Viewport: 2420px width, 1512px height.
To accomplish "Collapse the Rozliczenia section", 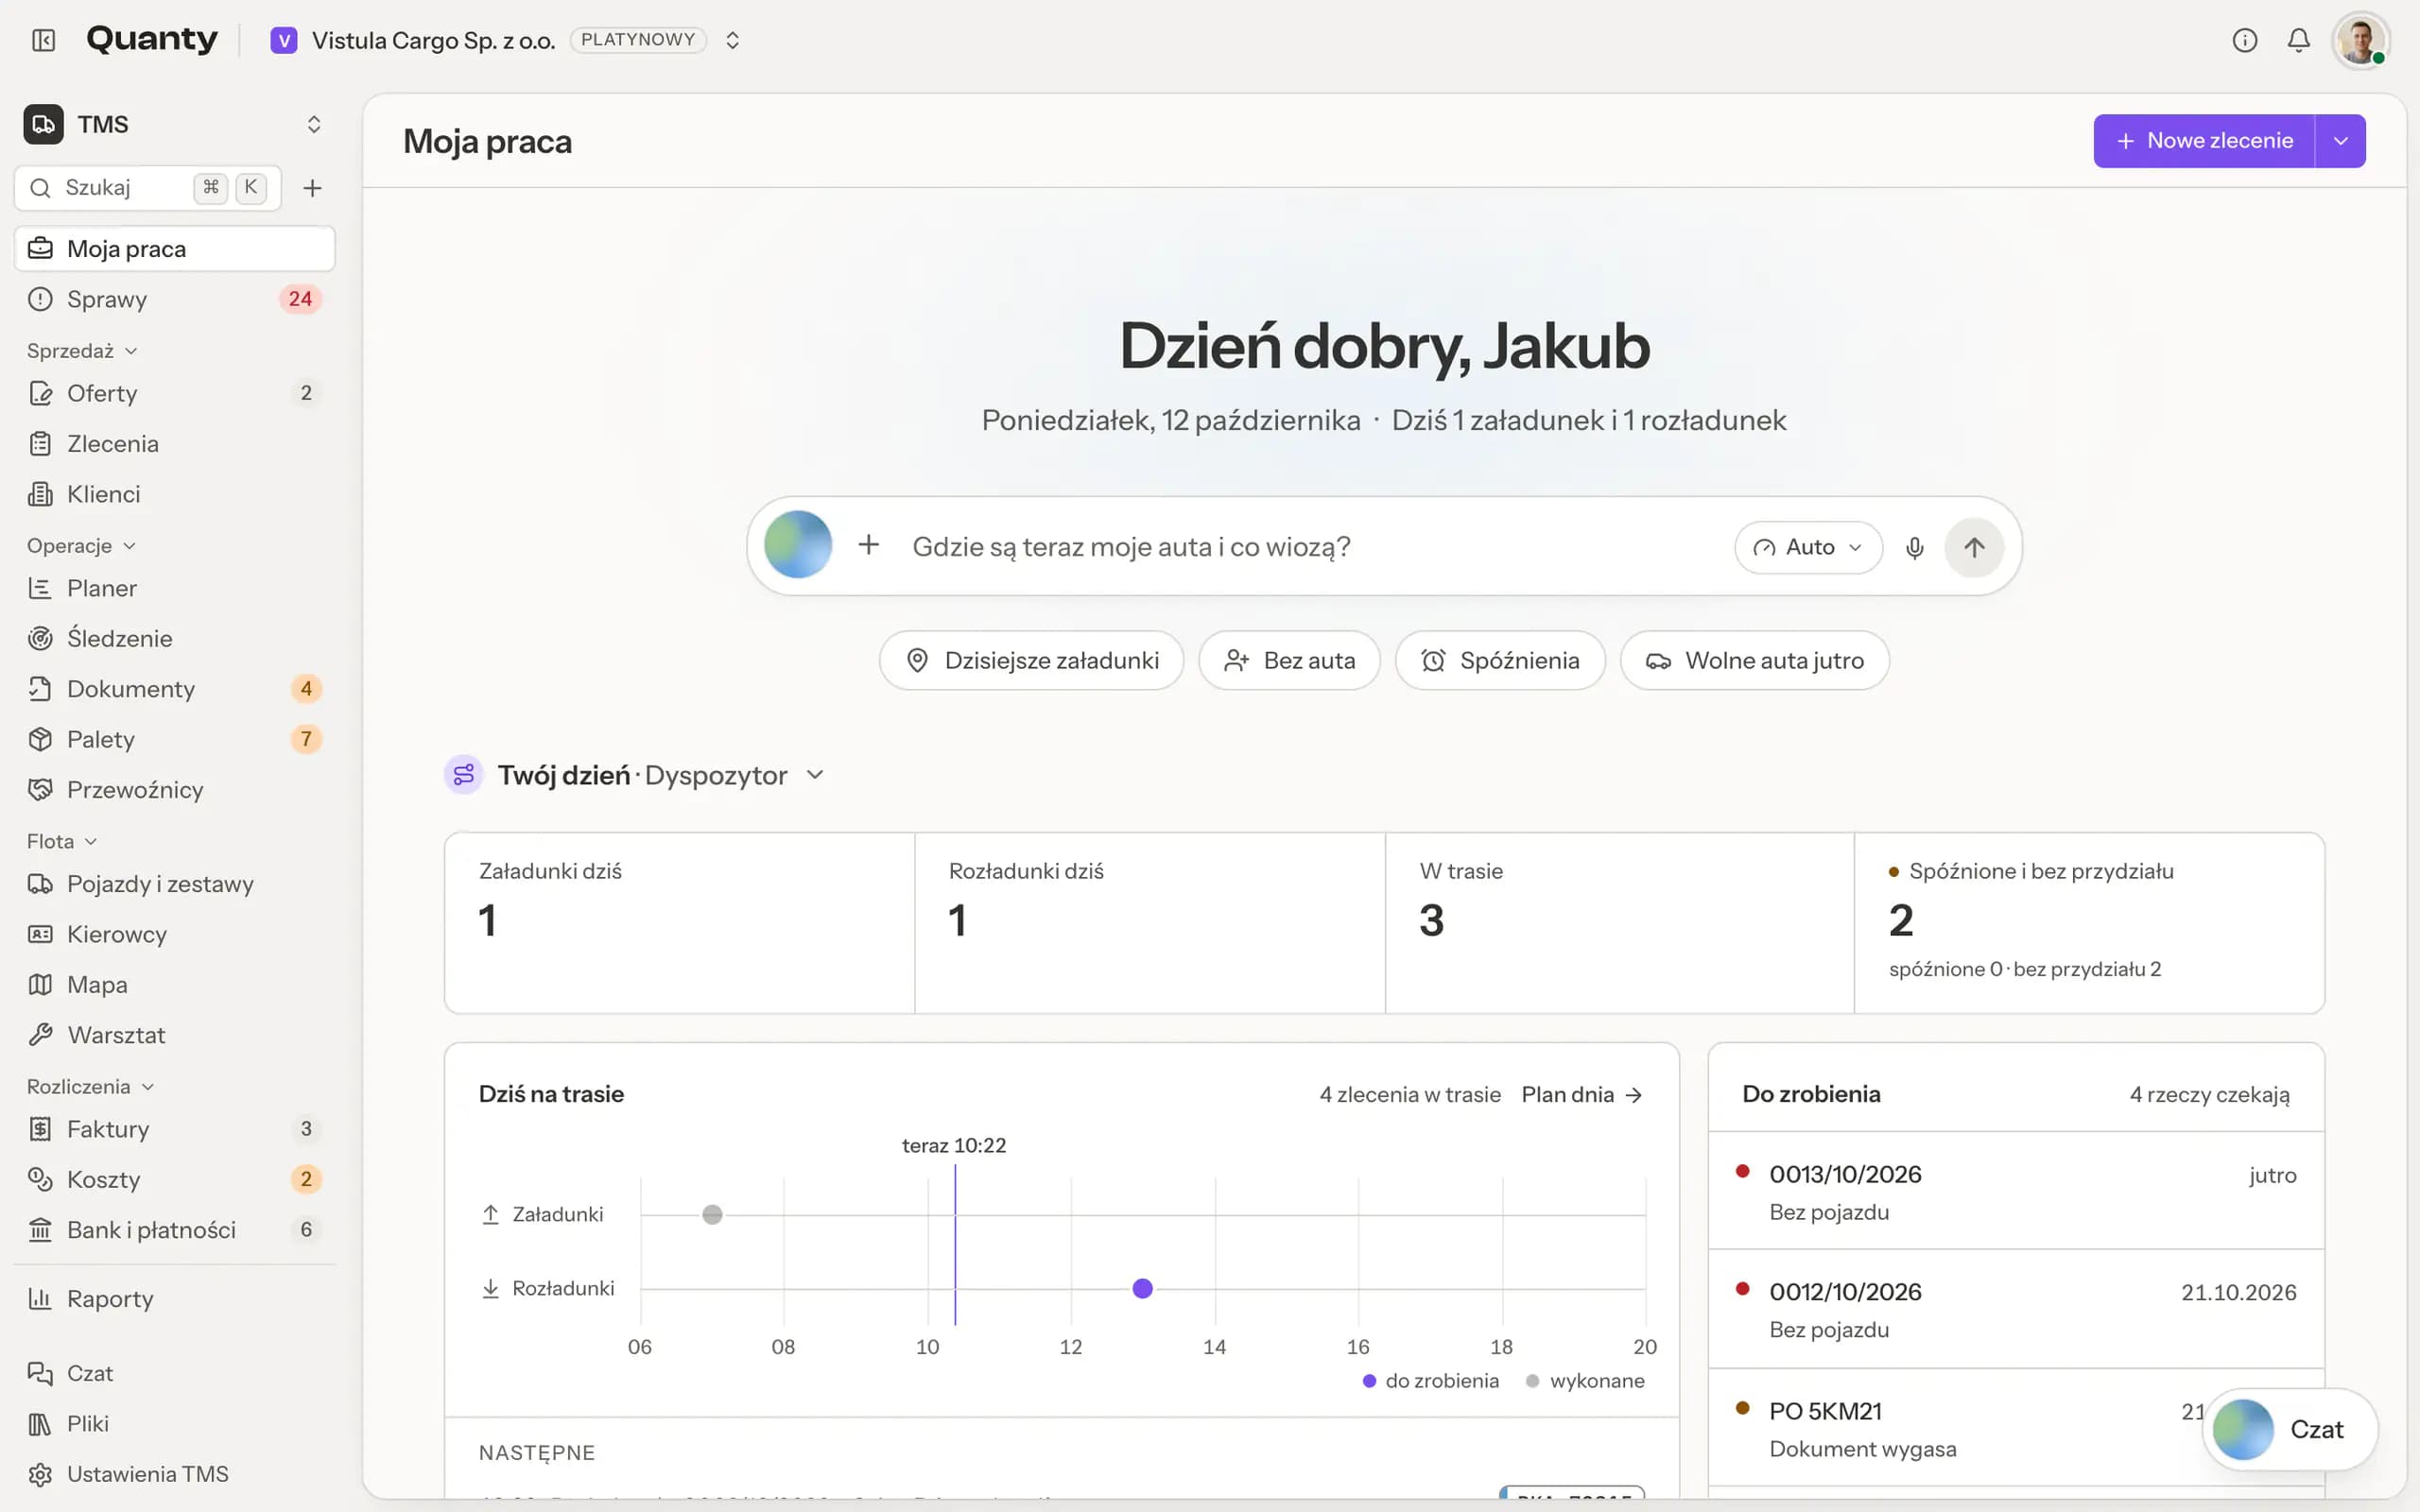I will (x=90, y=1086).
